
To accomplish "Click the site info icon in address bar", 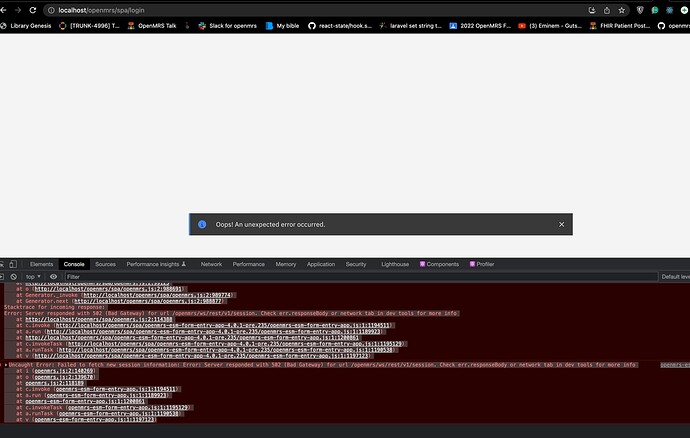I will pyautogui.click(x=51, y=10).
